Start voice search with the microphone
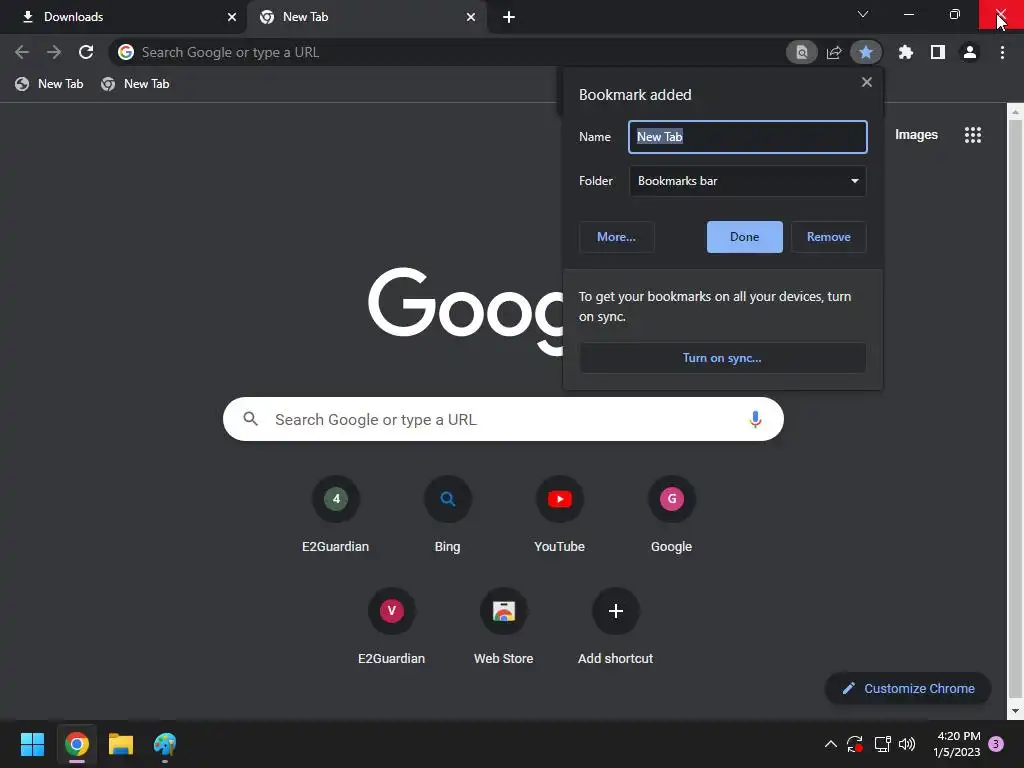Screen dimensions: 1024x768 pos(755,419)
